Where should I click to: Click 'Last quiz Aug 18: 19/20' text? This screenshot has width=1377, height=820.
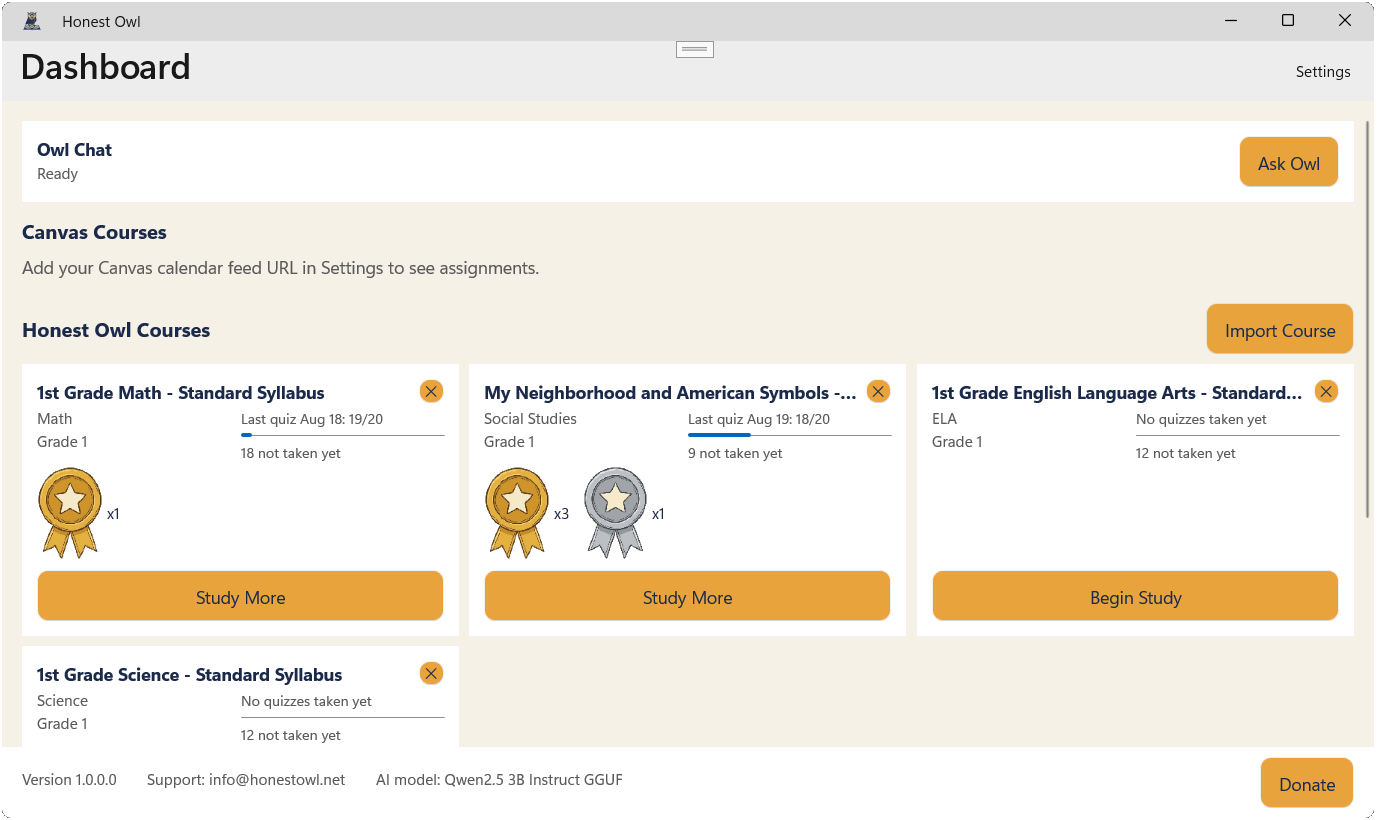(312, 419)
